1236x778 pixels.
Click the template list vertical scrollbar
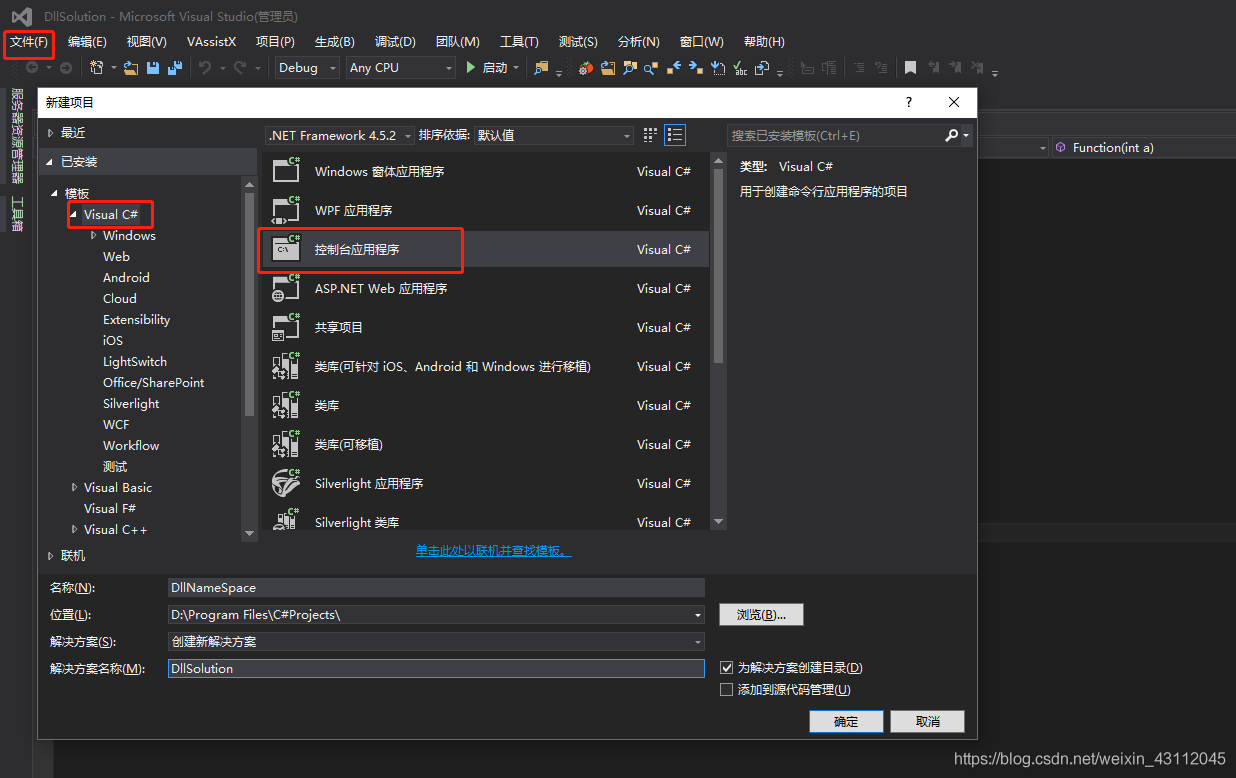click(x=717, y=260)
